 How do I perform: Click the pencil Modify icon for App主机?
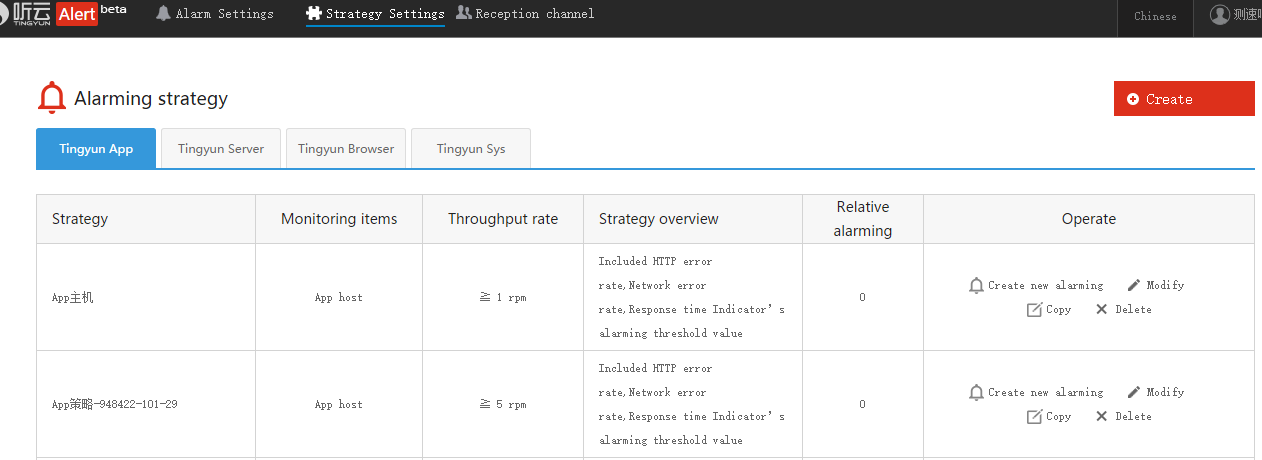pyautogui.click(x=1134, y=285)
